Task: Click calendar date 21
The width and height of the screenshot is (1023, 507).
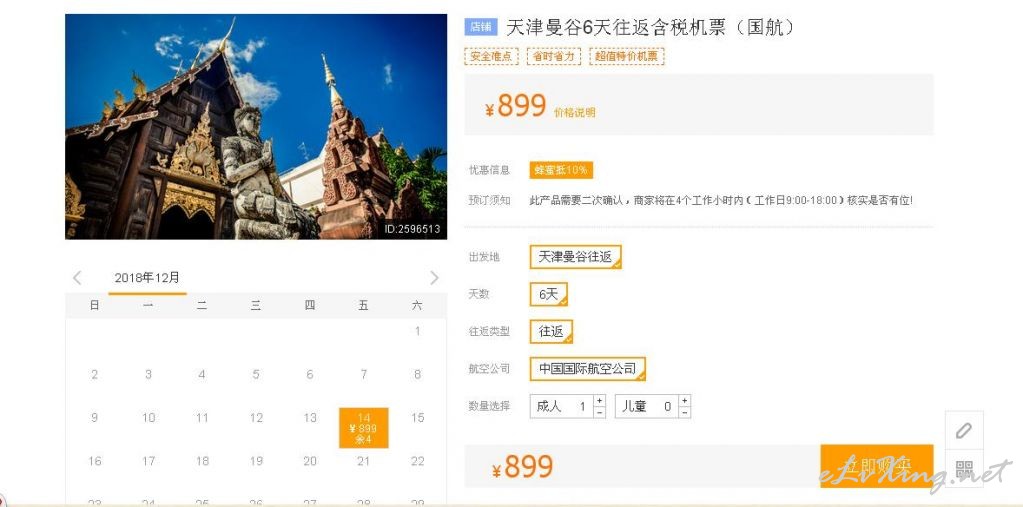Action: click(363, 461)
